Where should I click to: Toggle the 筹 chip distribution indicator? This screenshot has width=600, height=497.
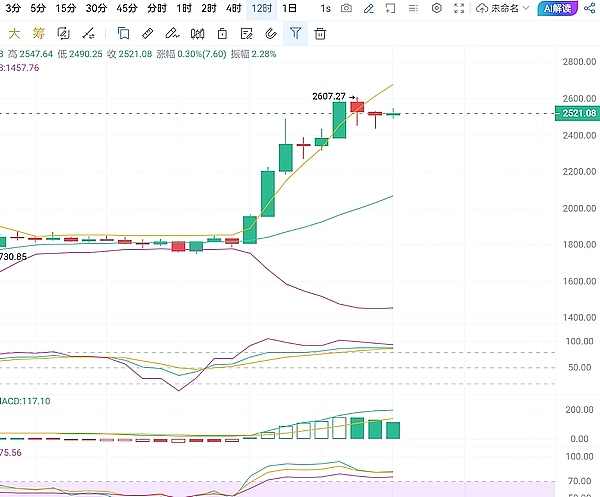[39, 33]
